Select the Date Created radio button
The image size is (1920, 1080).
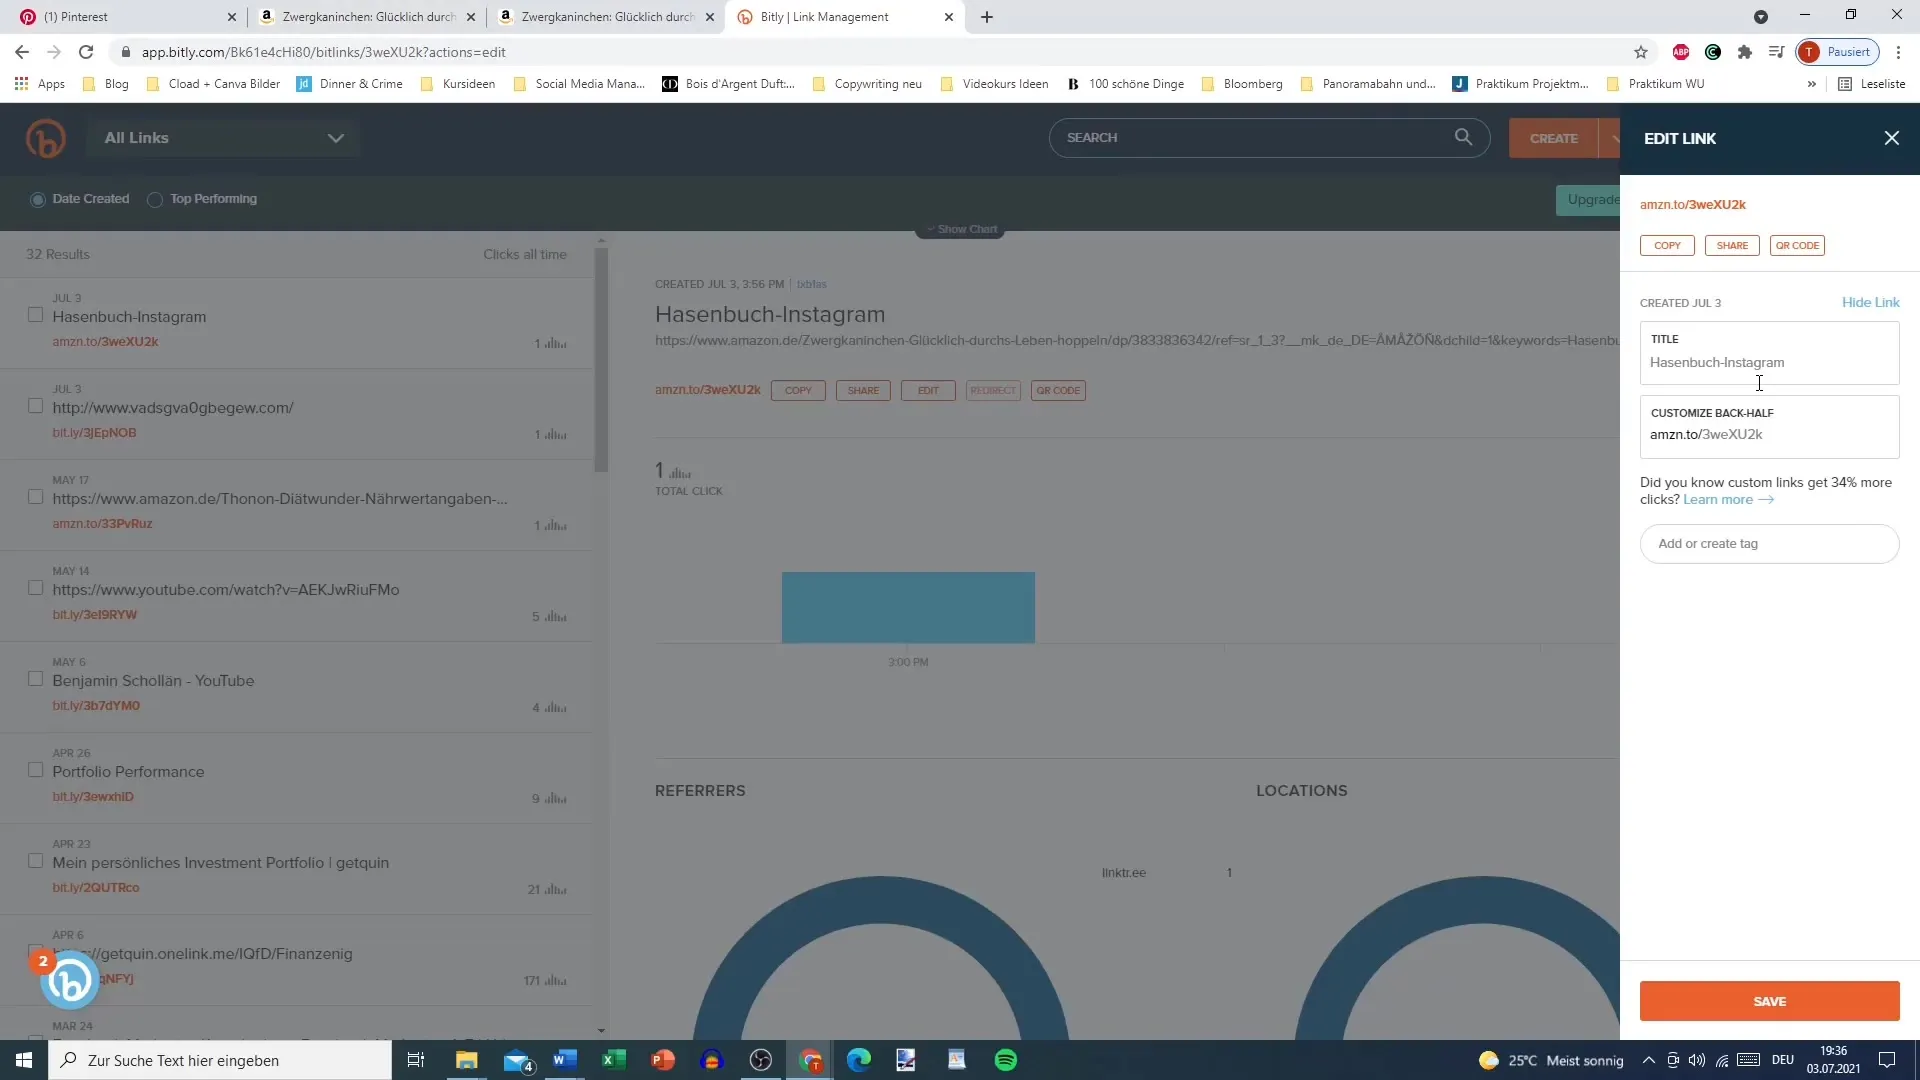coord(37,198)
